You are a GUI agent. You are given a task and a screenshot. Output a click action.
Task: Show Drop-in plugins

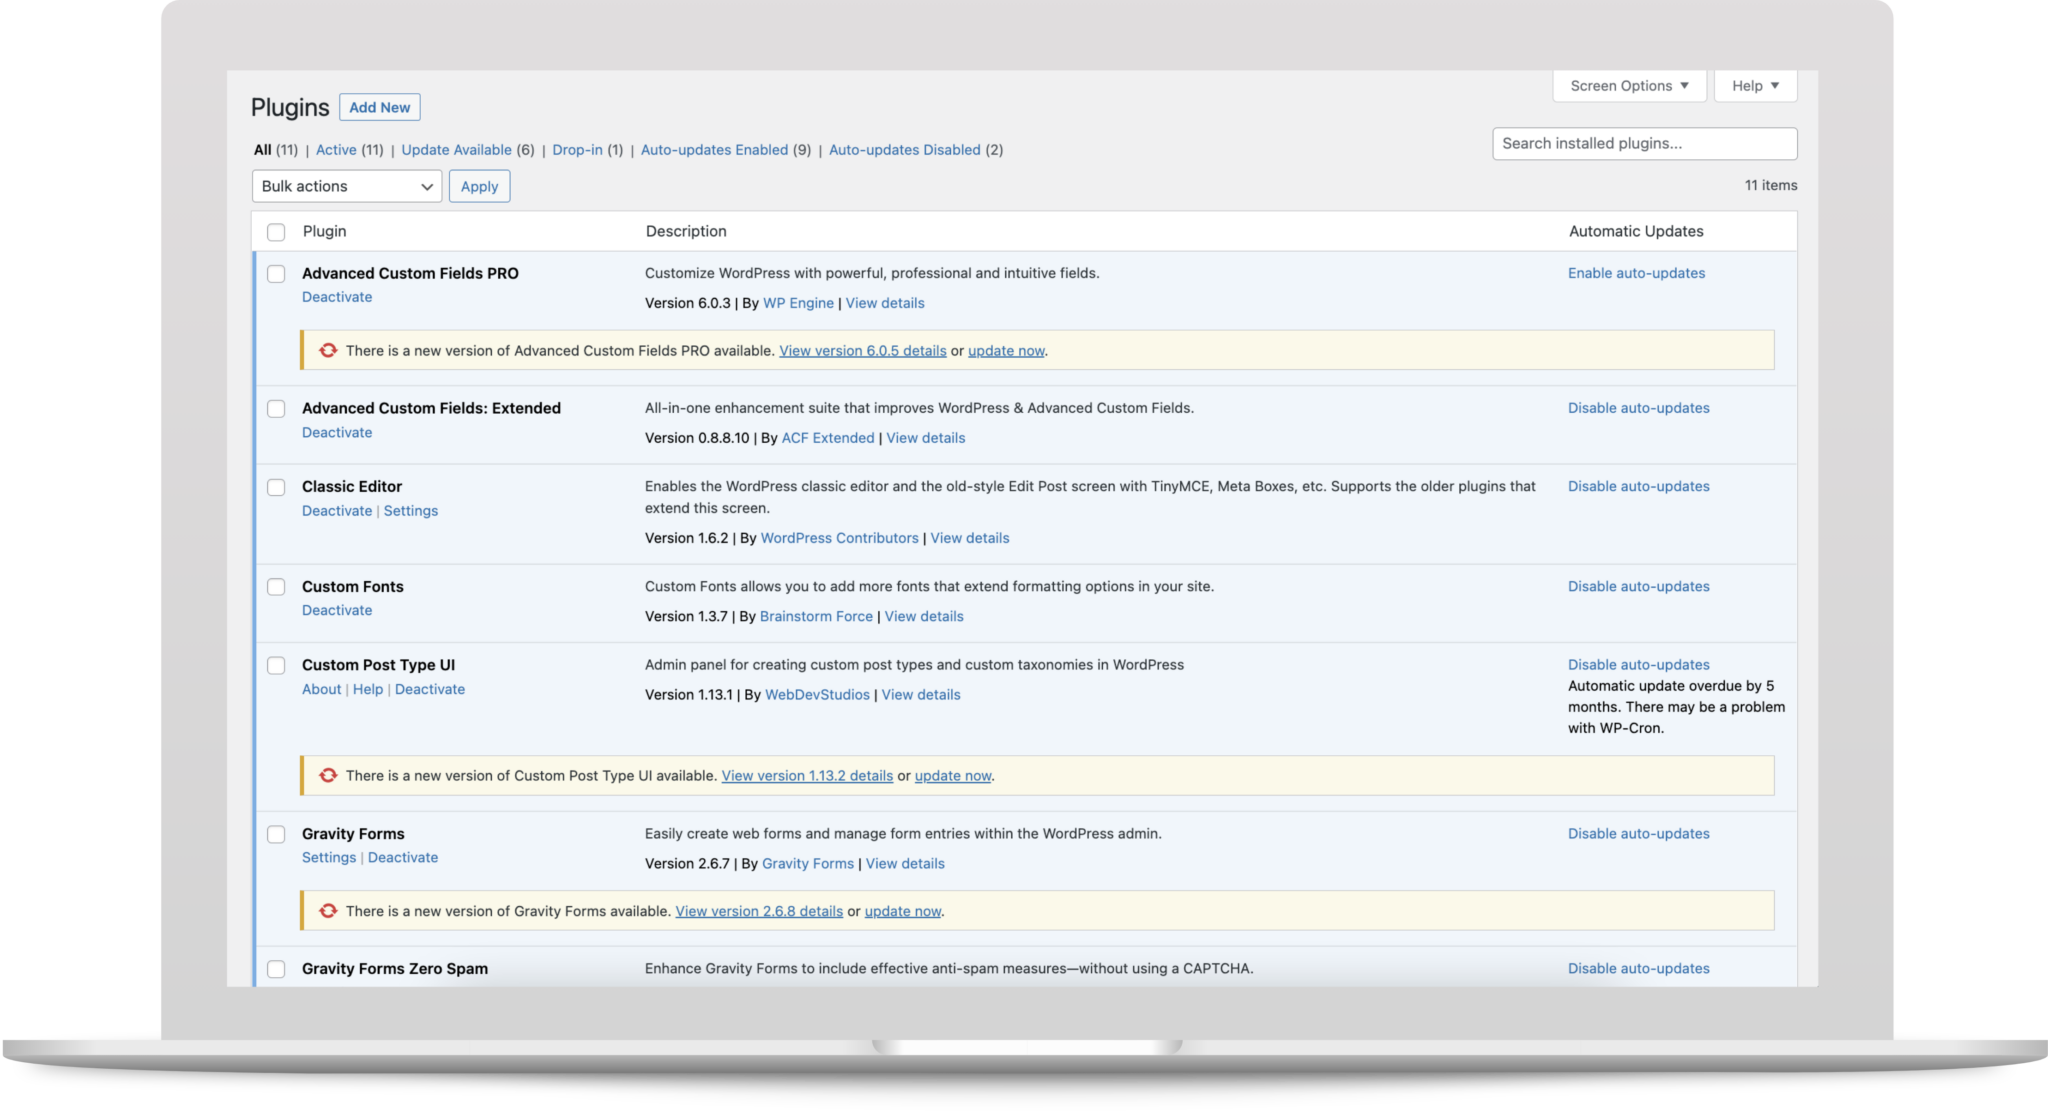tap(577, 150)
